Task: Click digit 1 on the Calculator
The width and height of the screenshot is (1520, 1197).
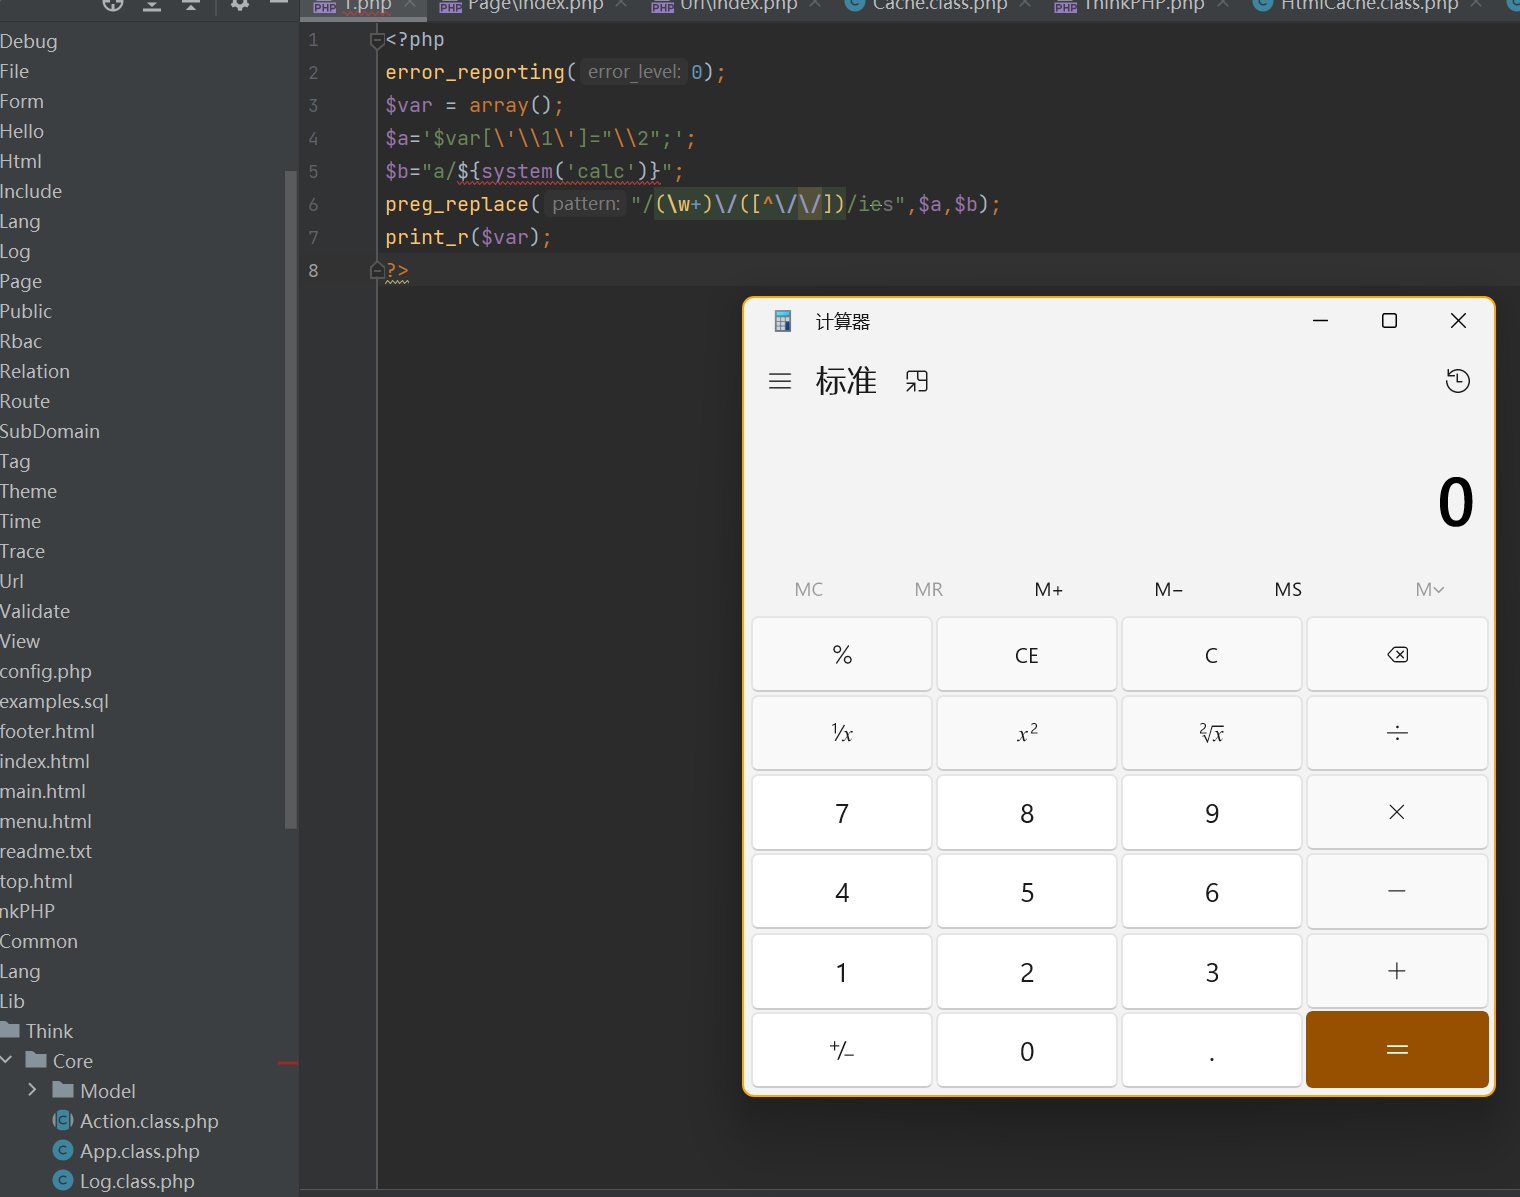Action: (x=842, y=971)
